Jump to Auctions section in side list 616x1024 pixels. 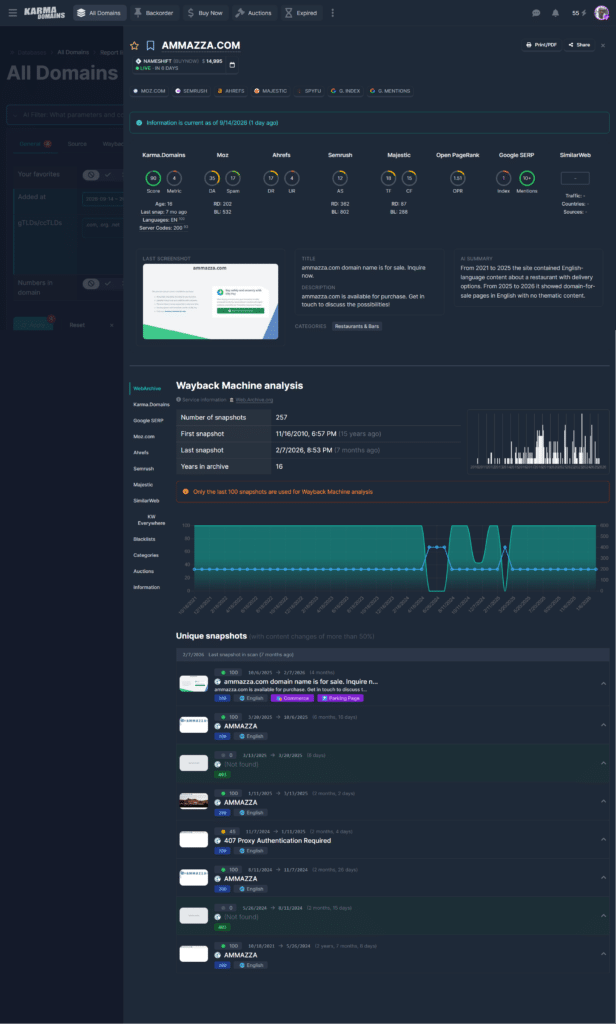coord(144,571)
